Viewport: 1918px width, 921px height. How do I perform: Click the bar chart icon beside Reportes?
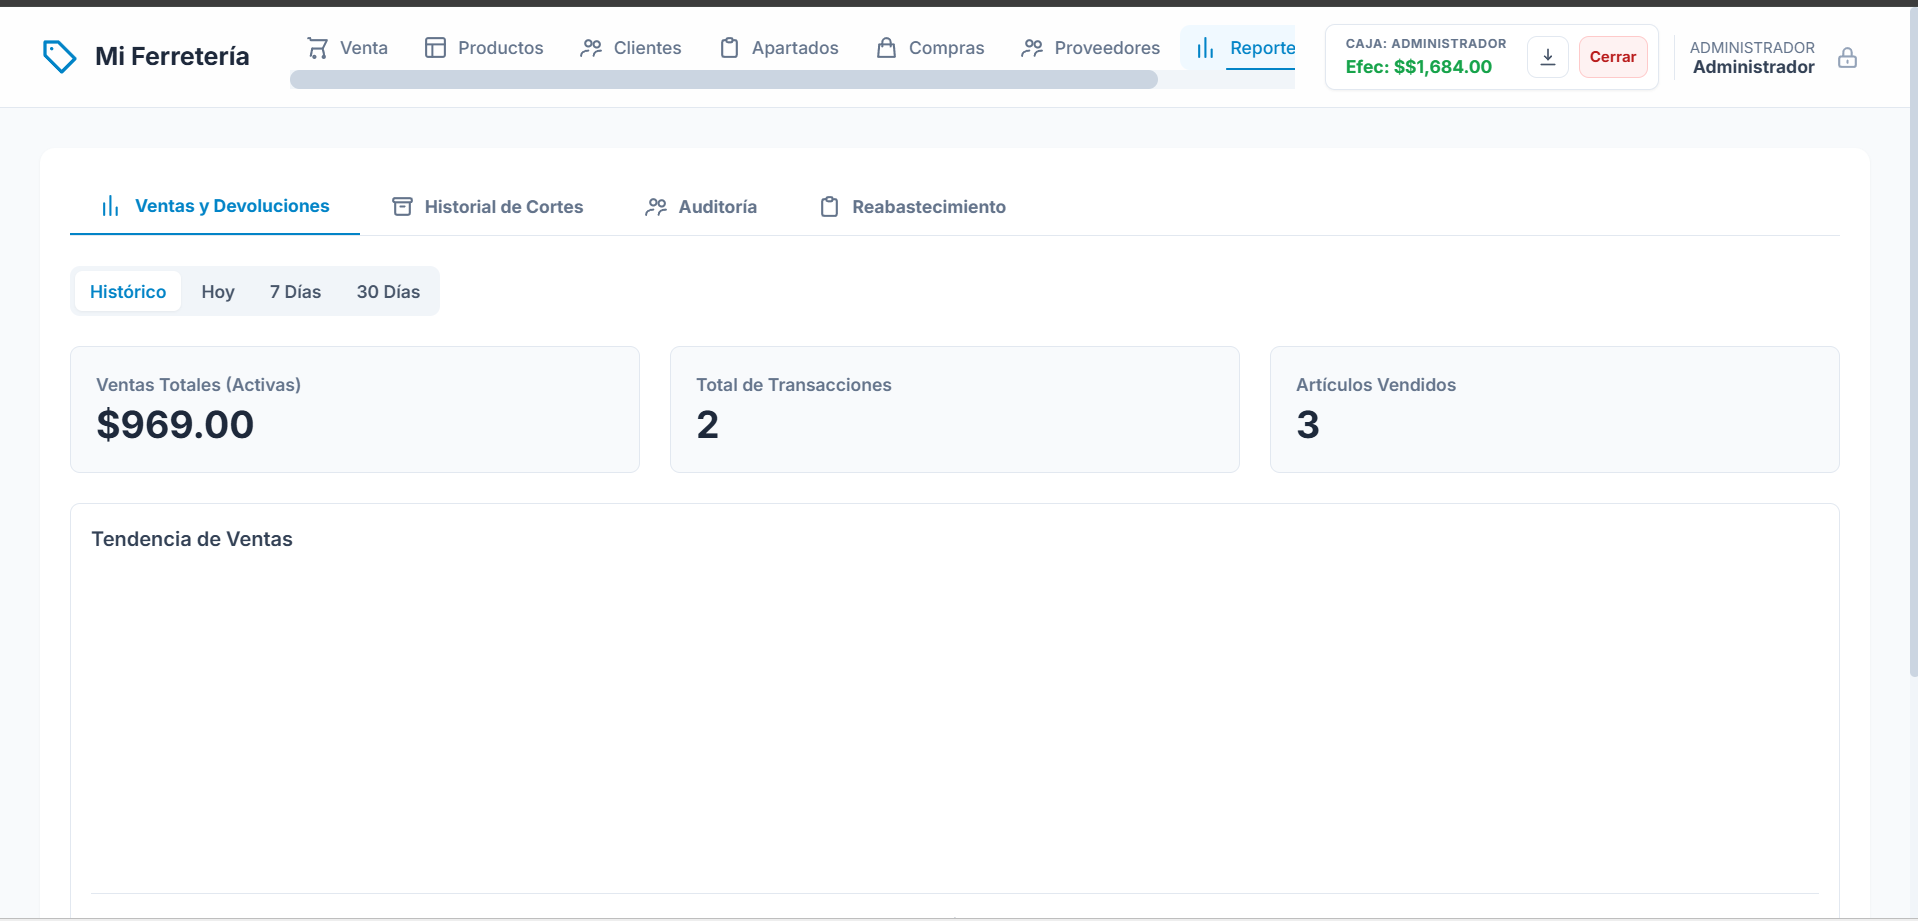click(1205, 48)
